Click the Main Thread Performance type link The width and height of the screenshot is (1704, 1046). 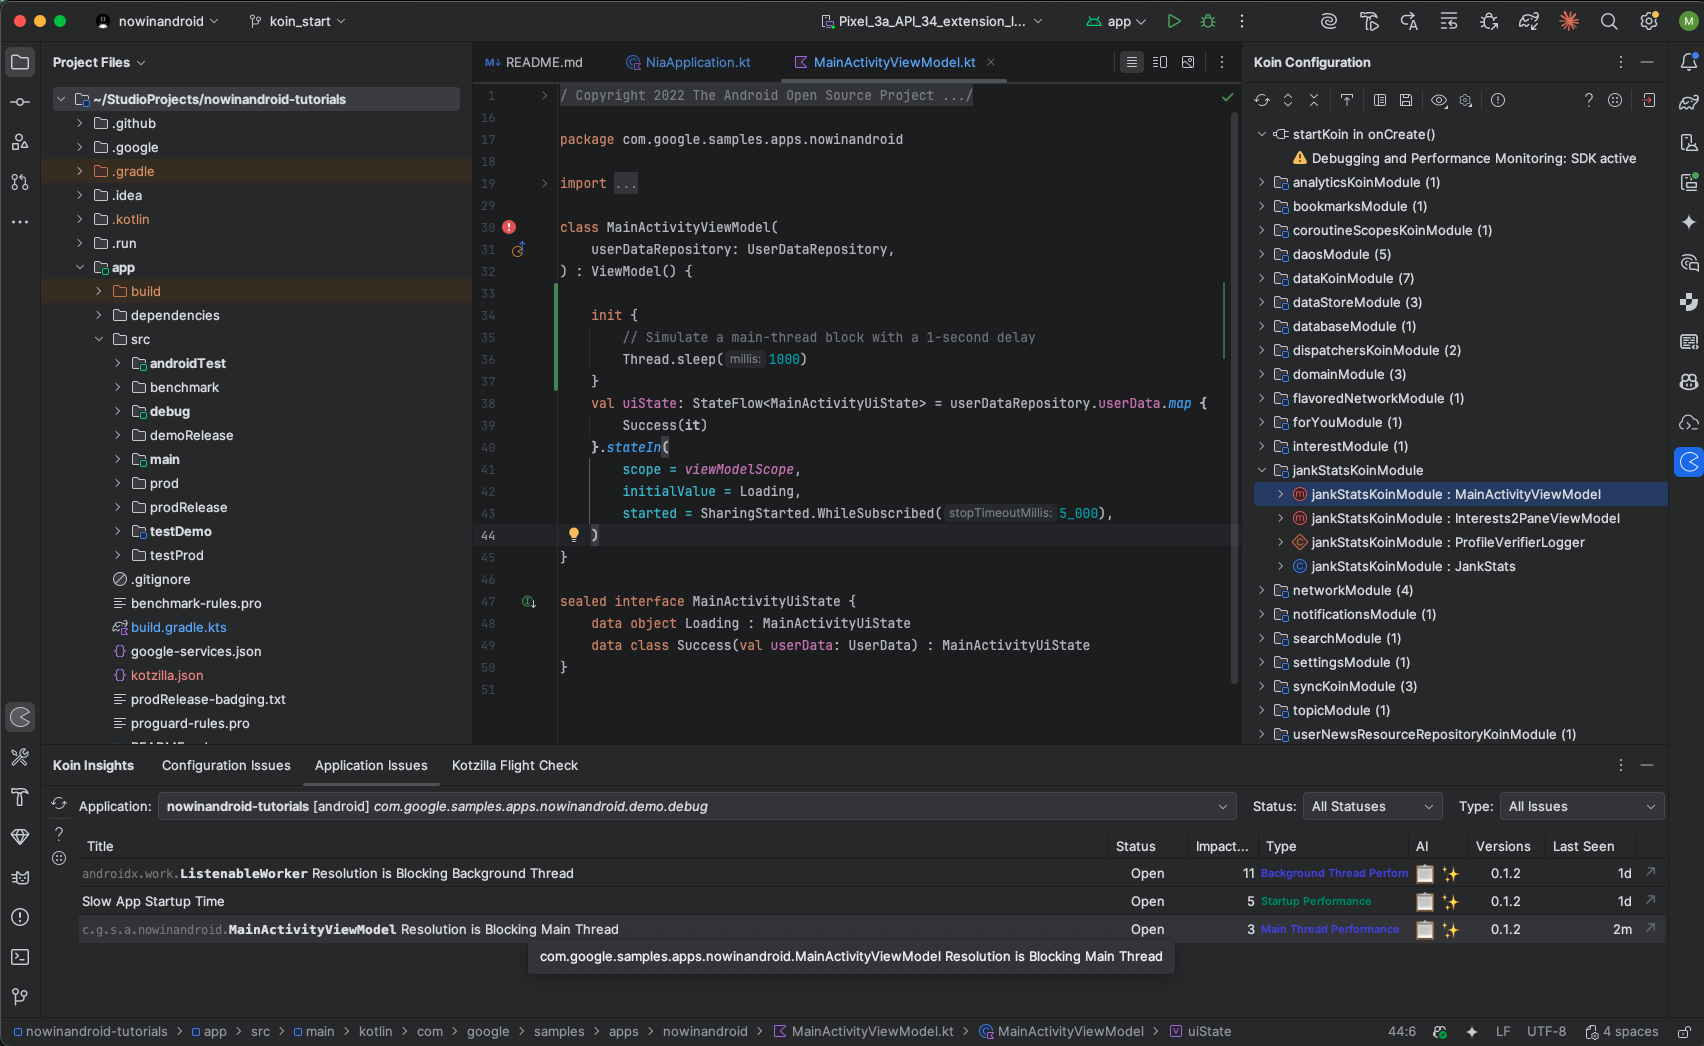(x=1329, y=930)
